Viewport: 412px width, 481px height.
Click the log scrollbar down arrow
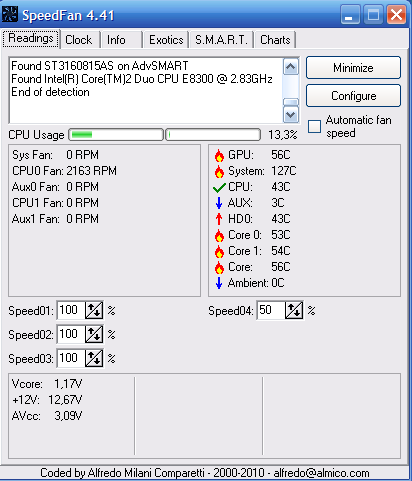point(291,115)
